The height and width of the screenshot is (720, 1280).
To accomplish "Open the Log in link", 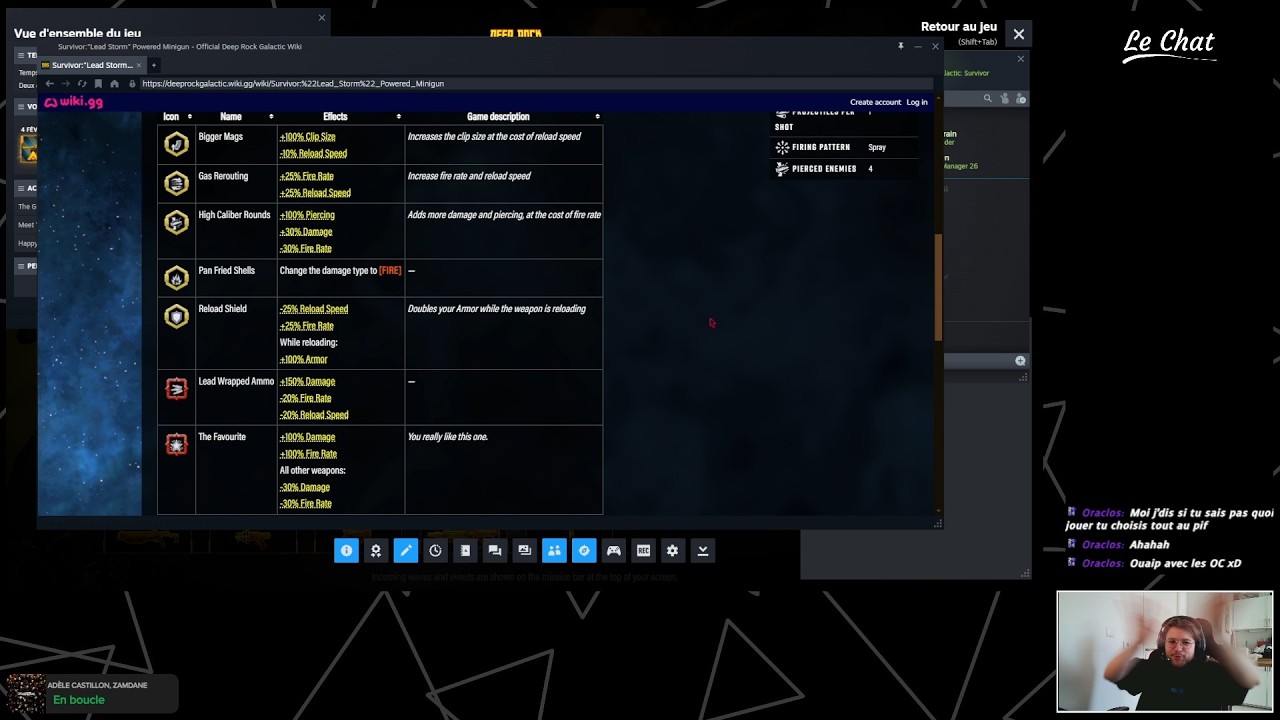I will click(x=917, y=102).
